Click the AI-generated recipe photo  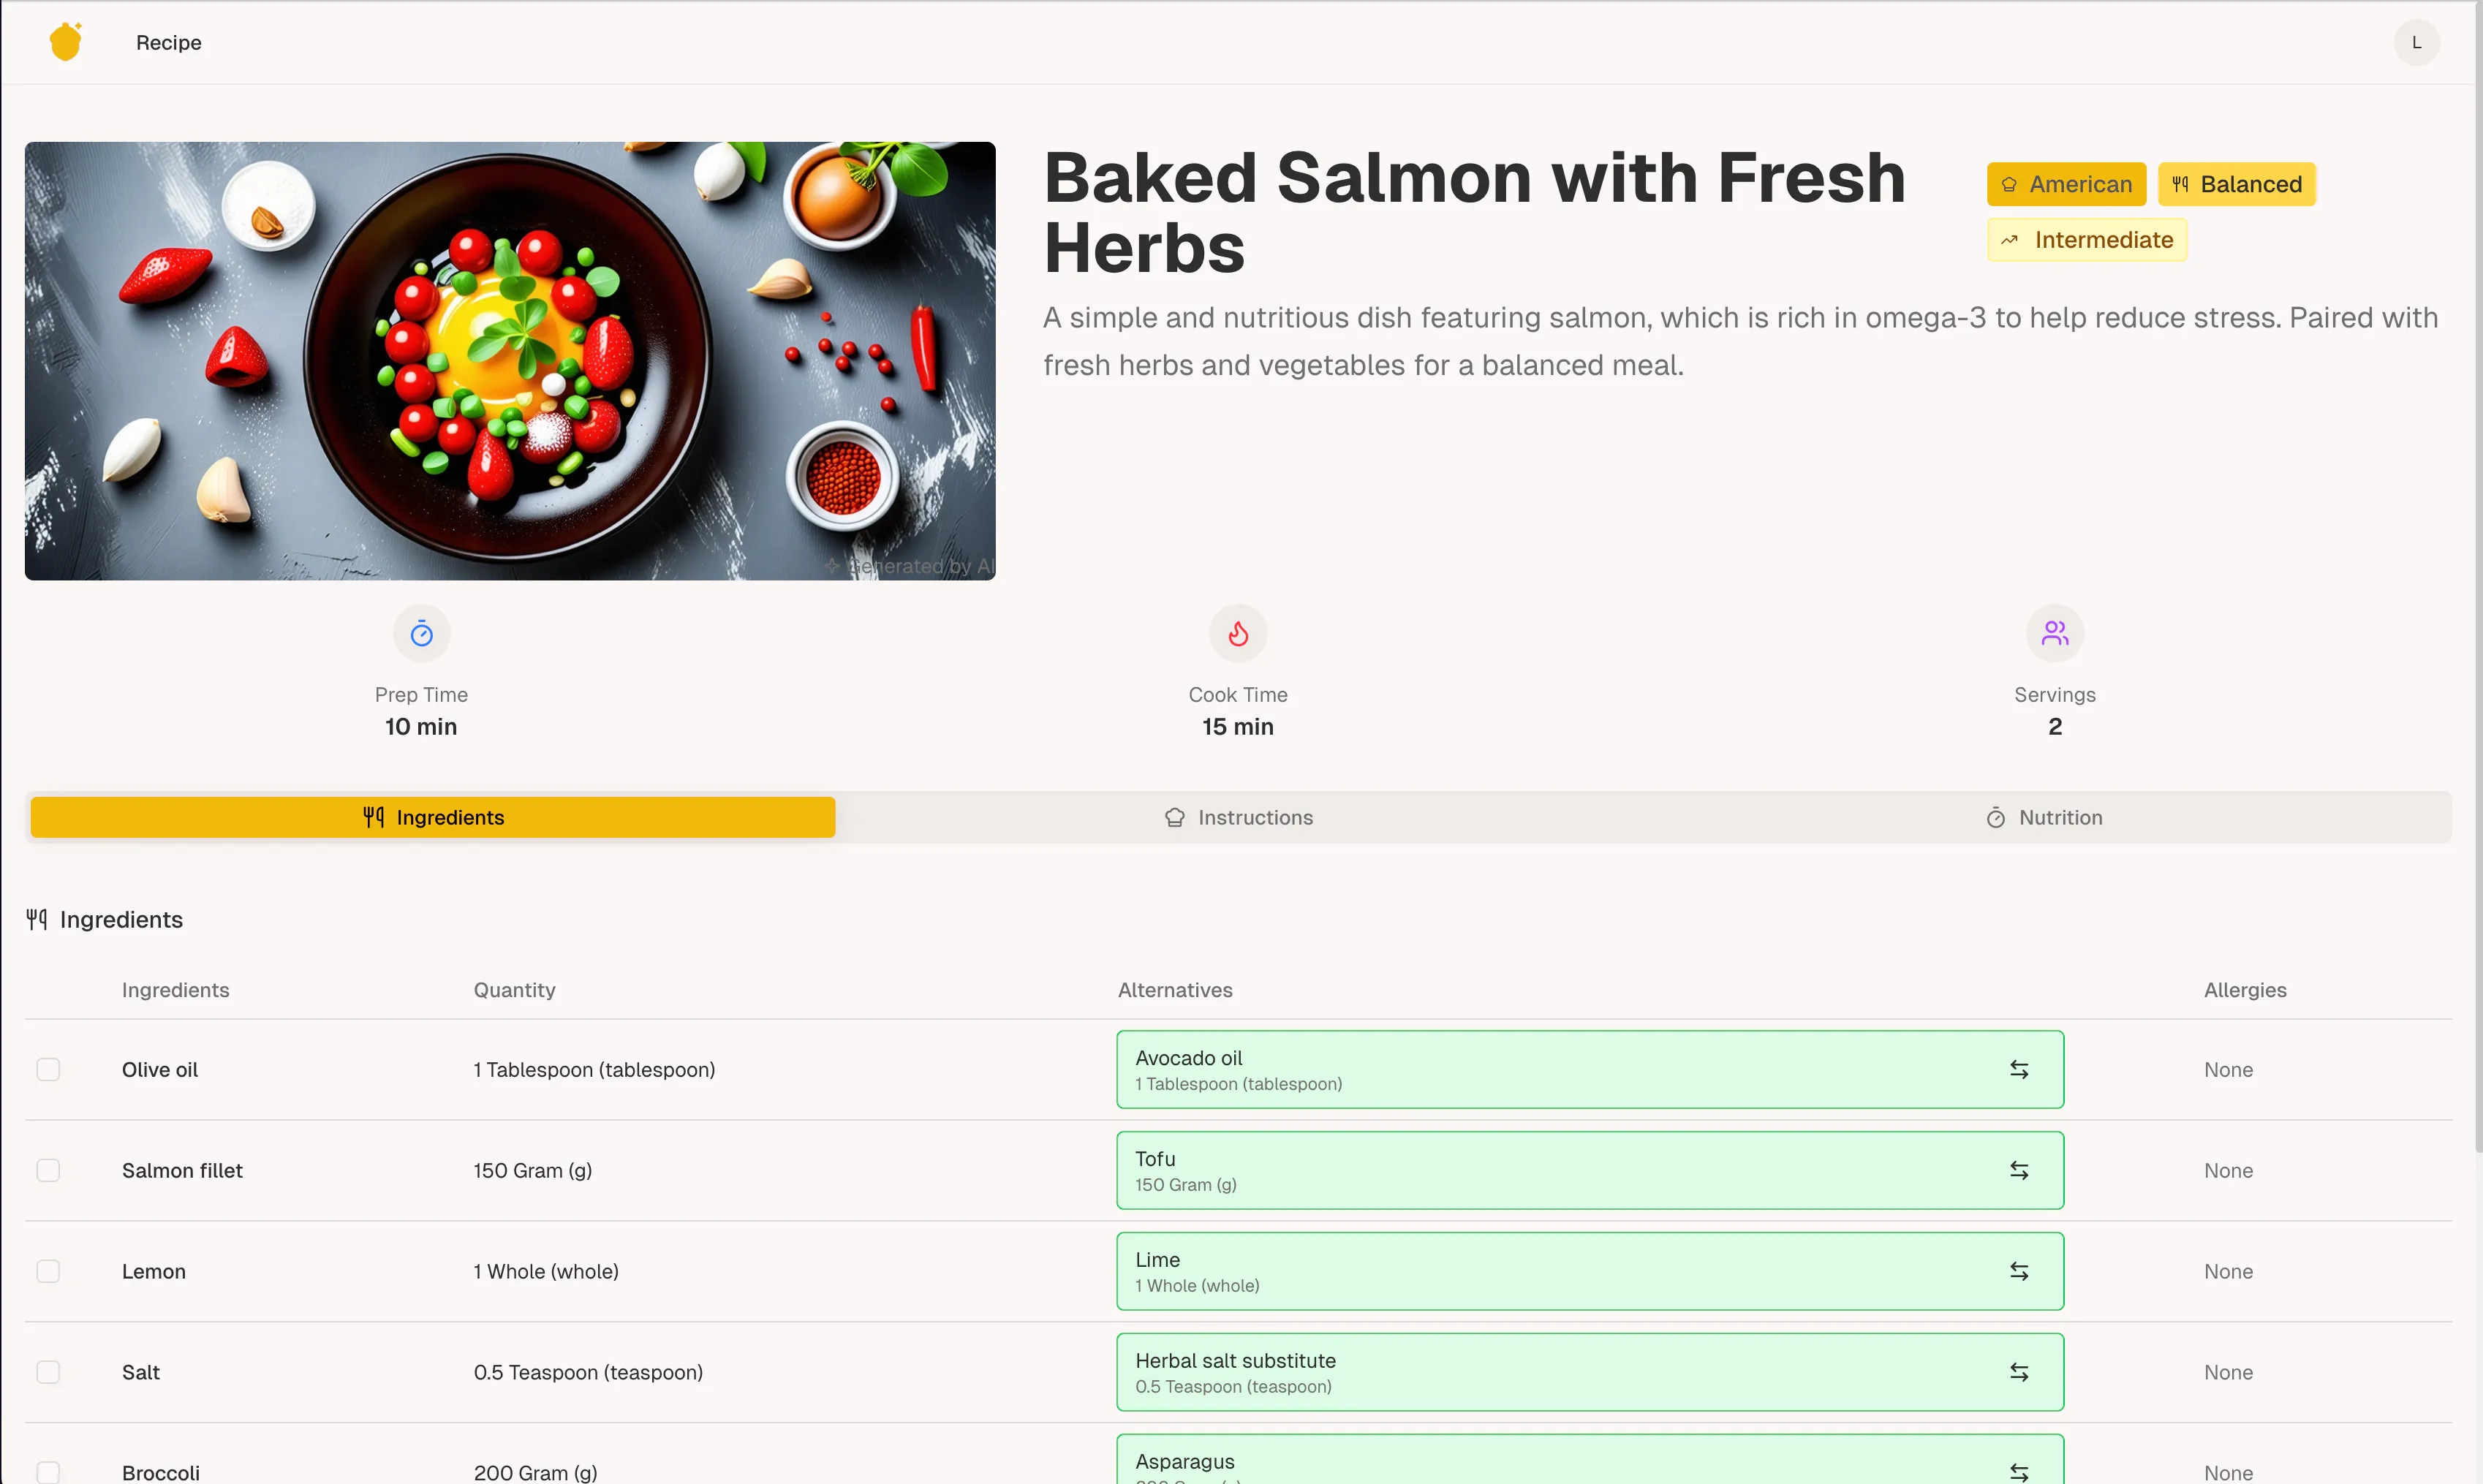click(510, 361)
